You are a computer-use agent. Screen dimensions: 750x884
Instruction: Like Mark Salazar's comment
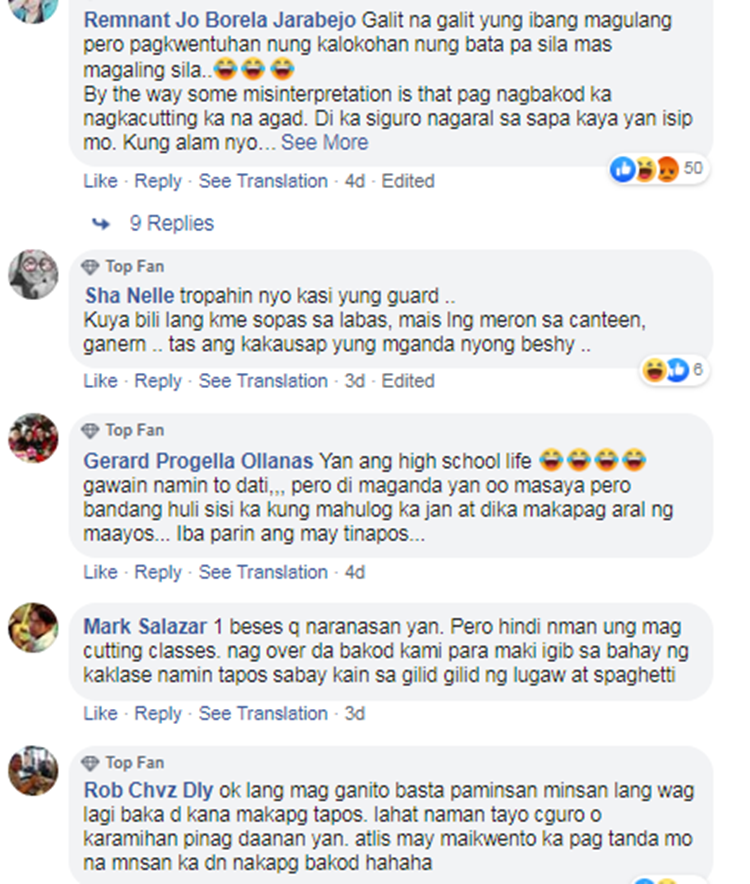(x=100, y=713)
